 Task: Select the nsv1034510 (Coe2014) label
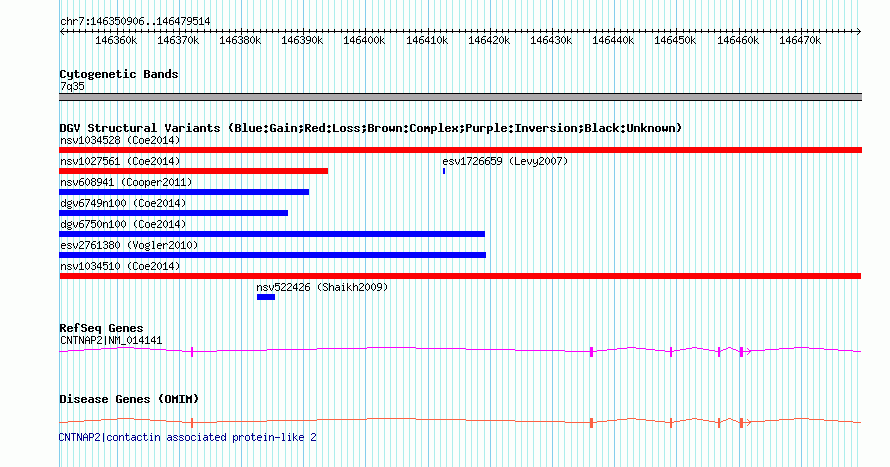tap(120, 267)
